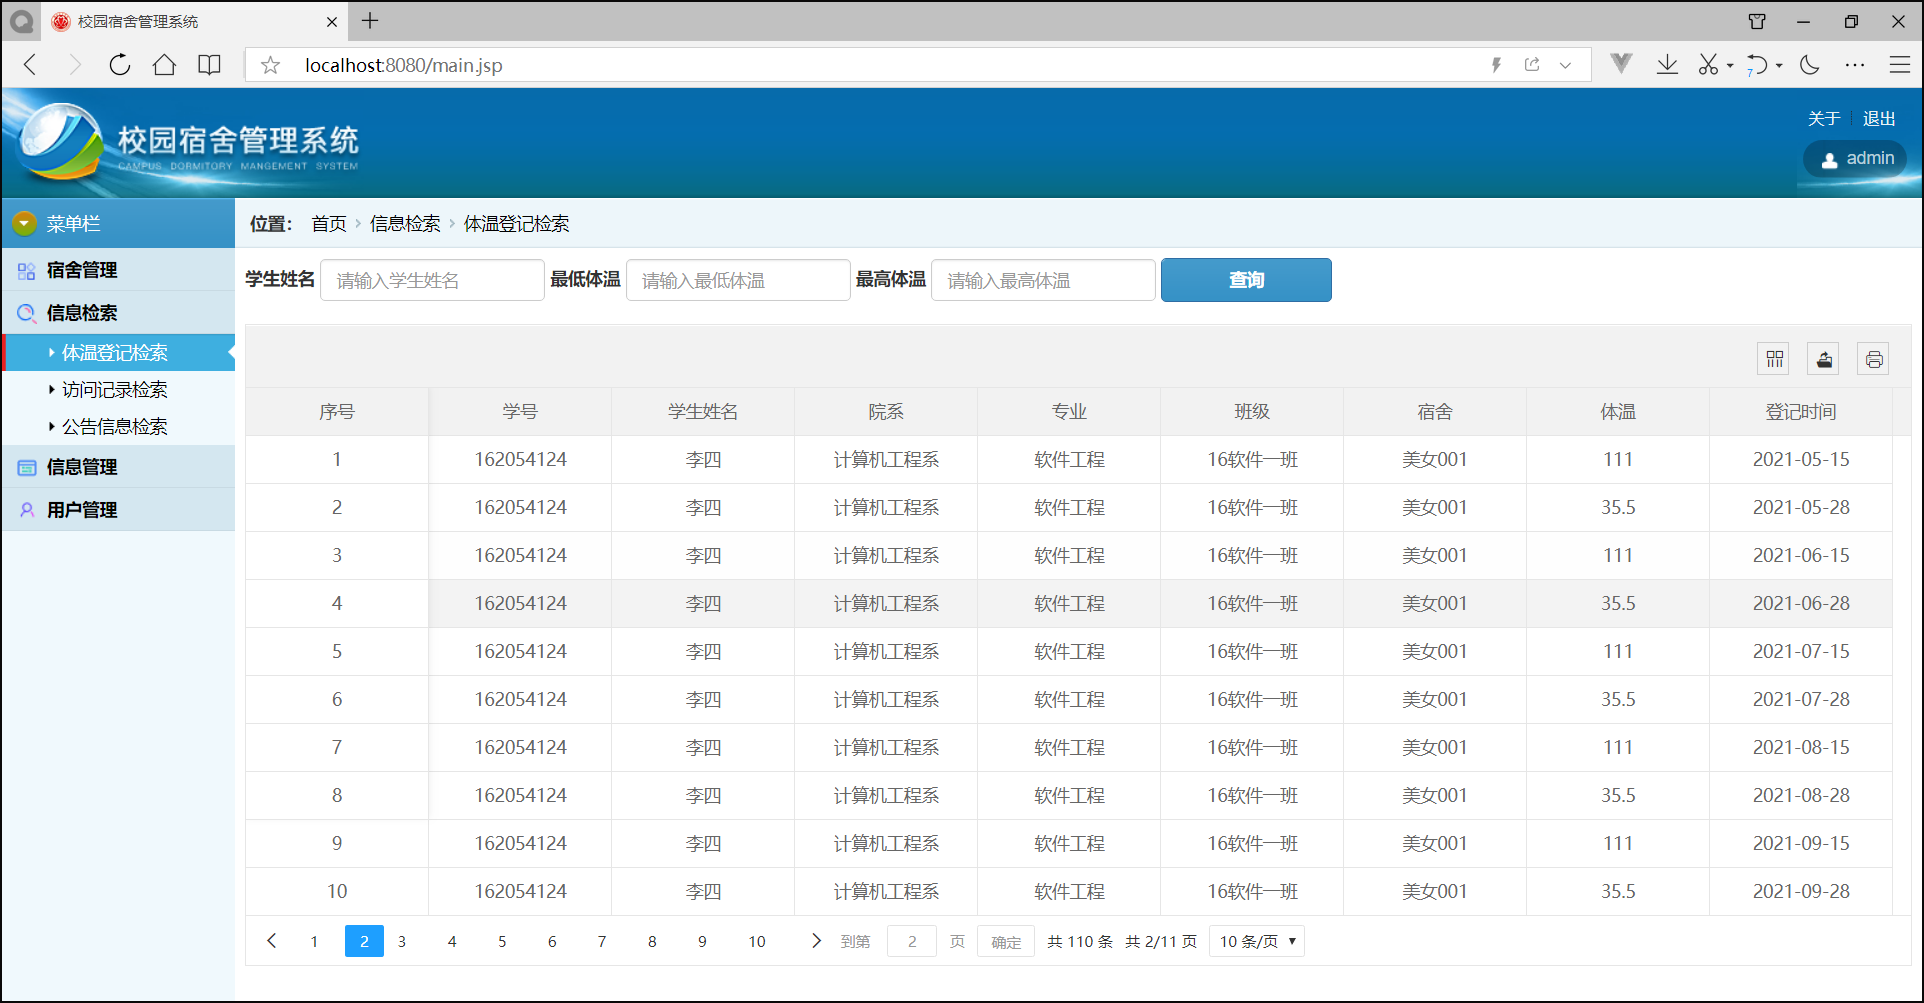
Task: Click the 体温 column header
Action: pos(1618,412)
